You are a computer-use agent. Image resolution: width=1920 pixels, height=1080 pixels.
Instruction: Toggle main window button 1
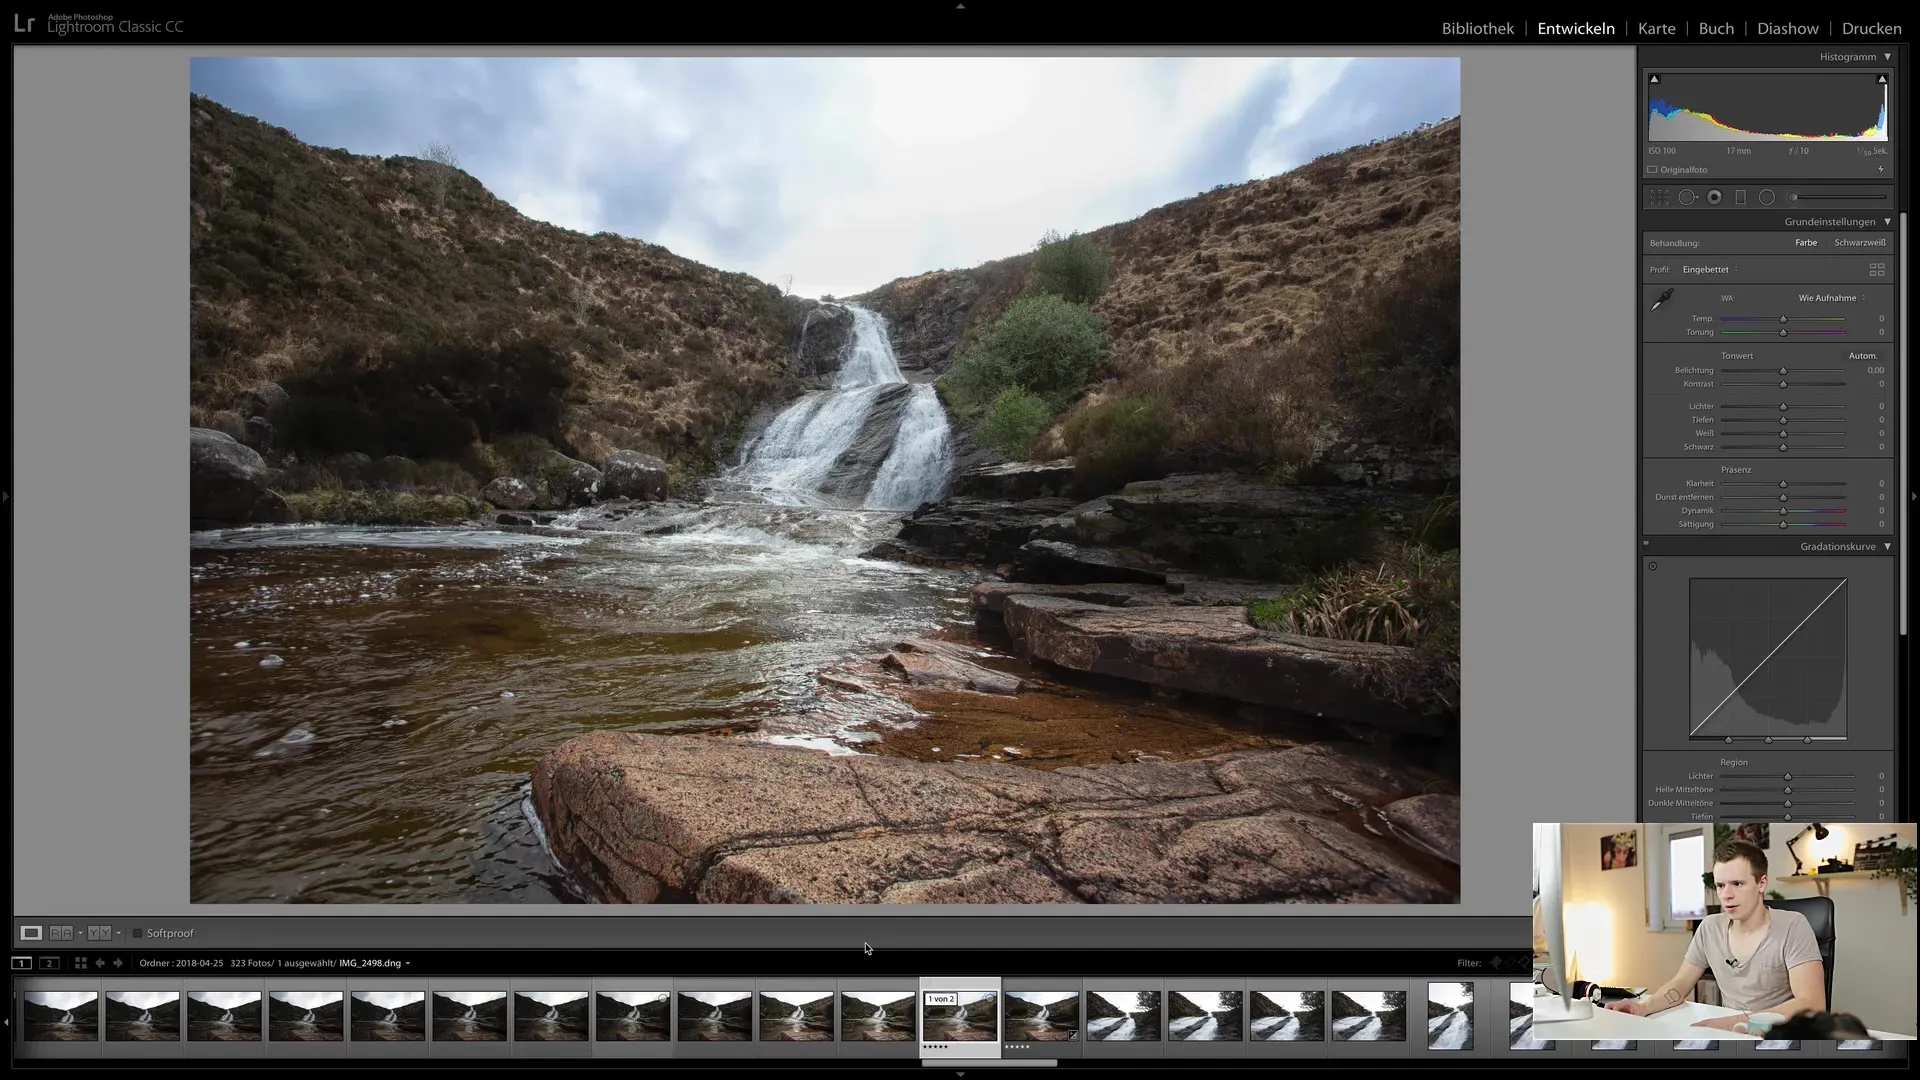21,963
